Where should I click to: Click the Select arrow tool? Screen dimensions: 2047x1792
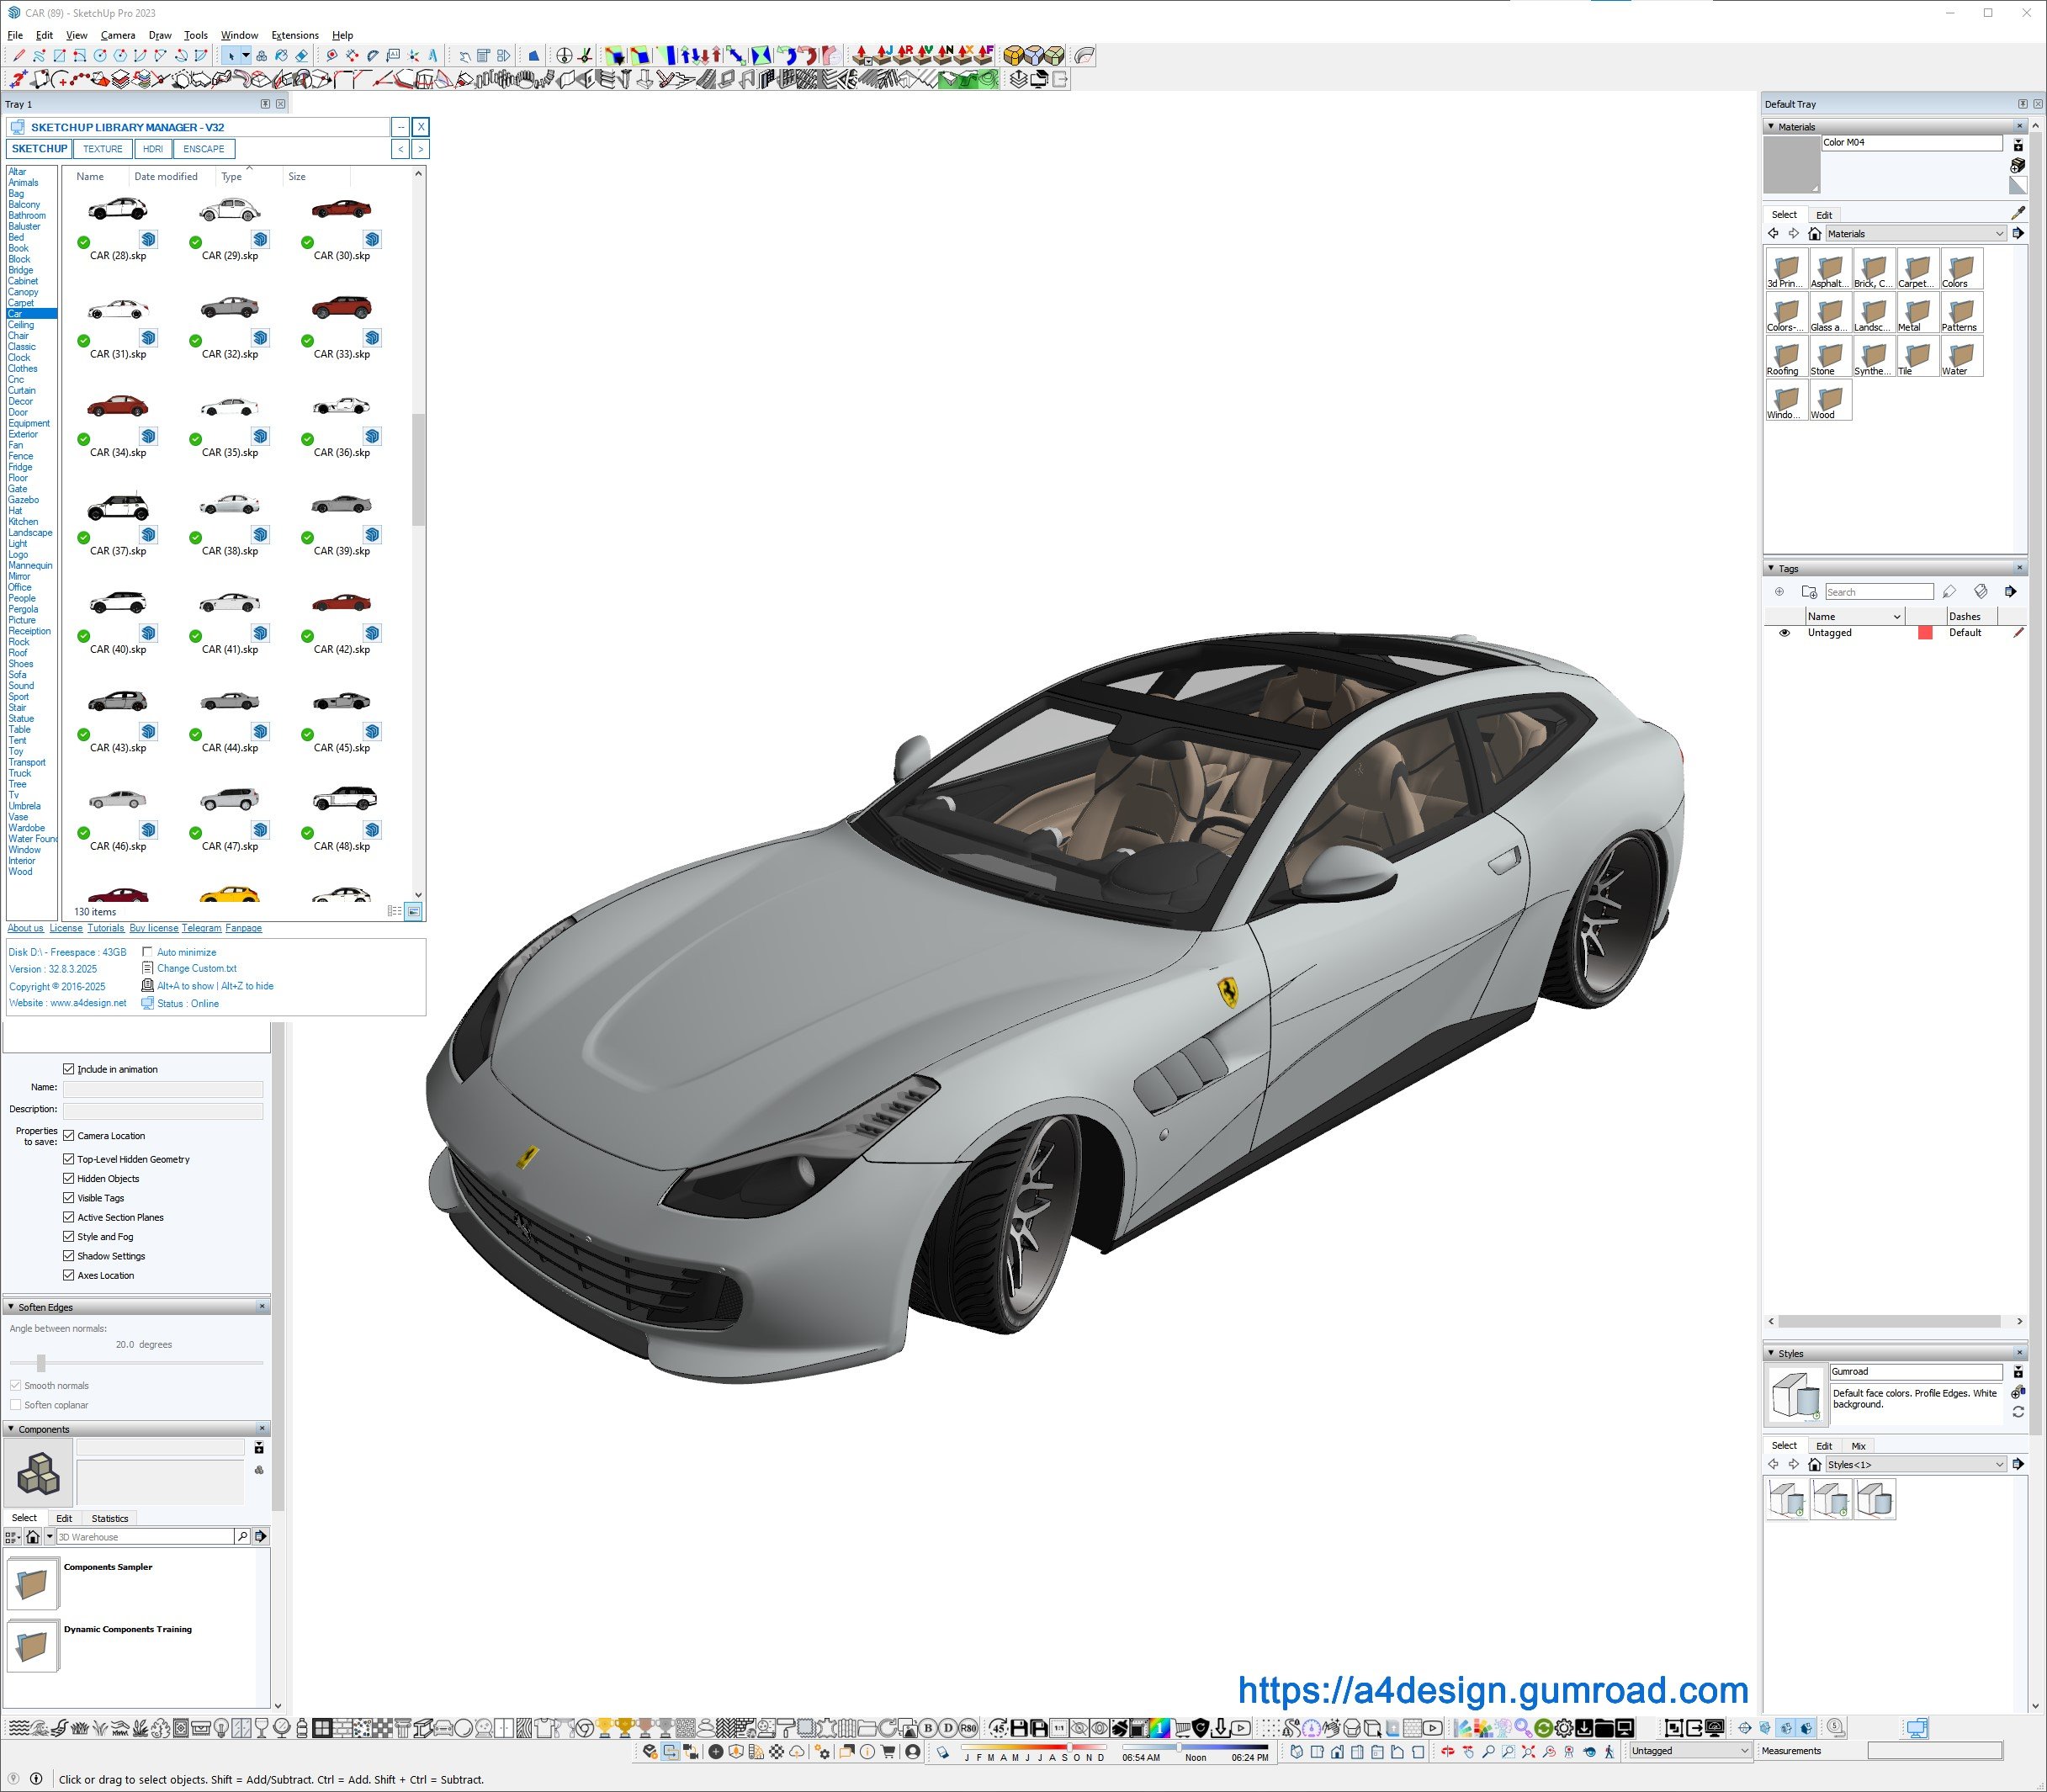coord(231,56)
